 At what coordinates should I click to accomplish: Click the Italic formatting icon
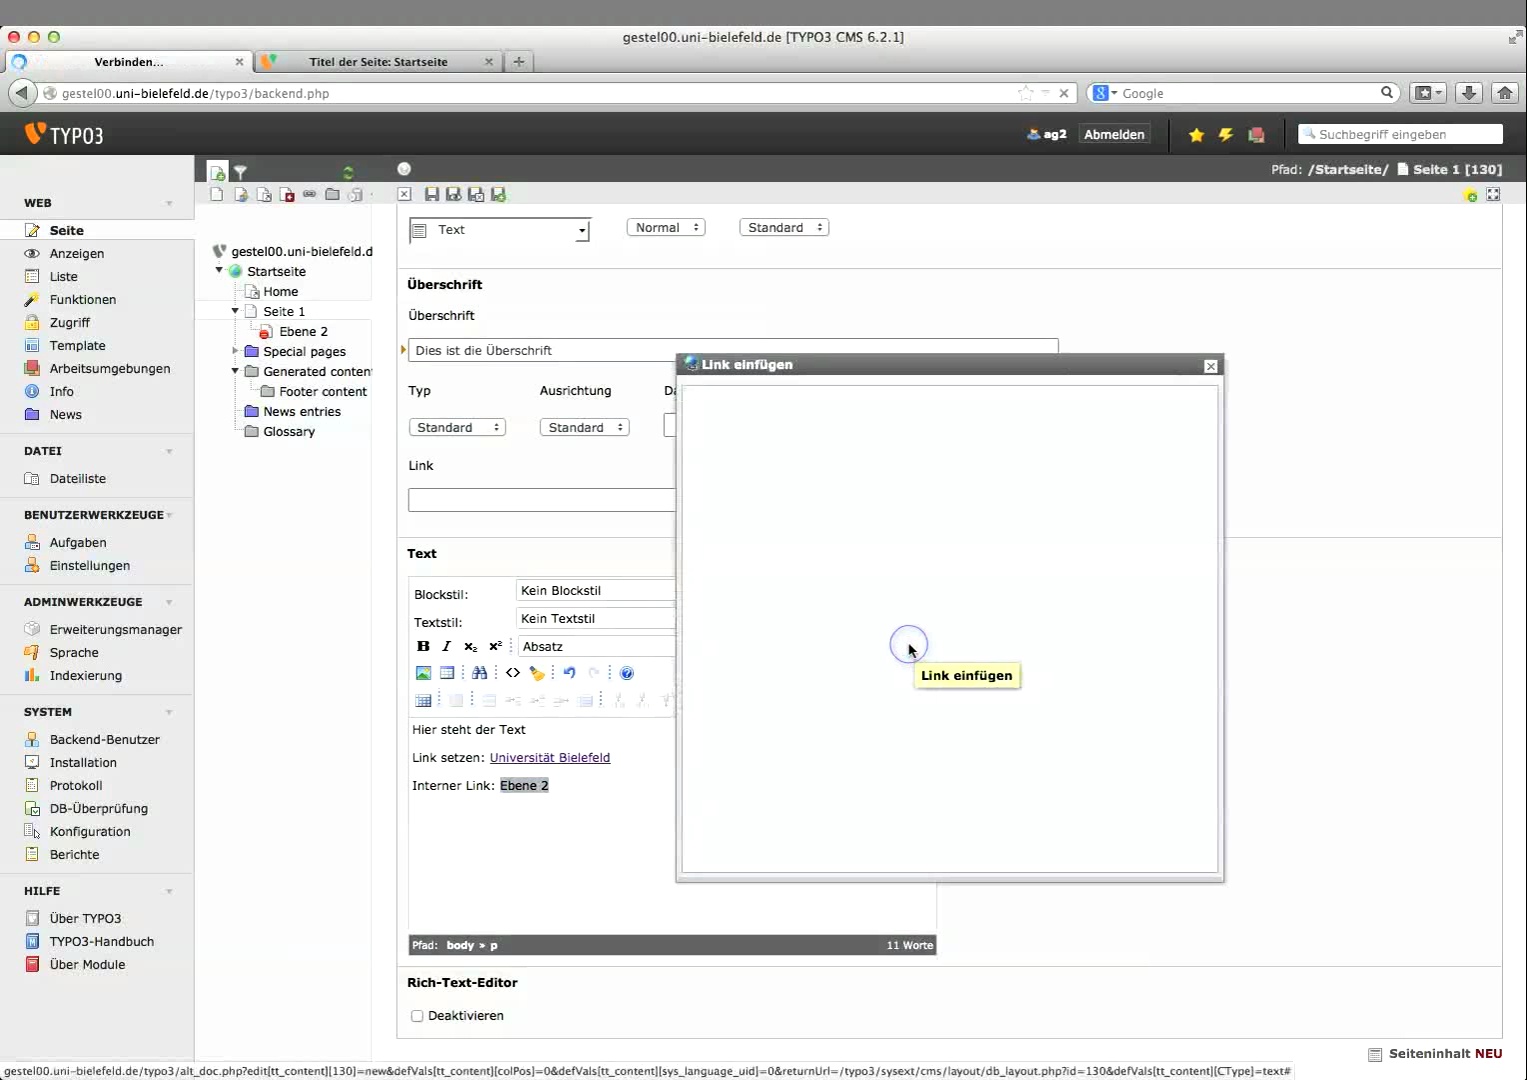pos(447,647)
